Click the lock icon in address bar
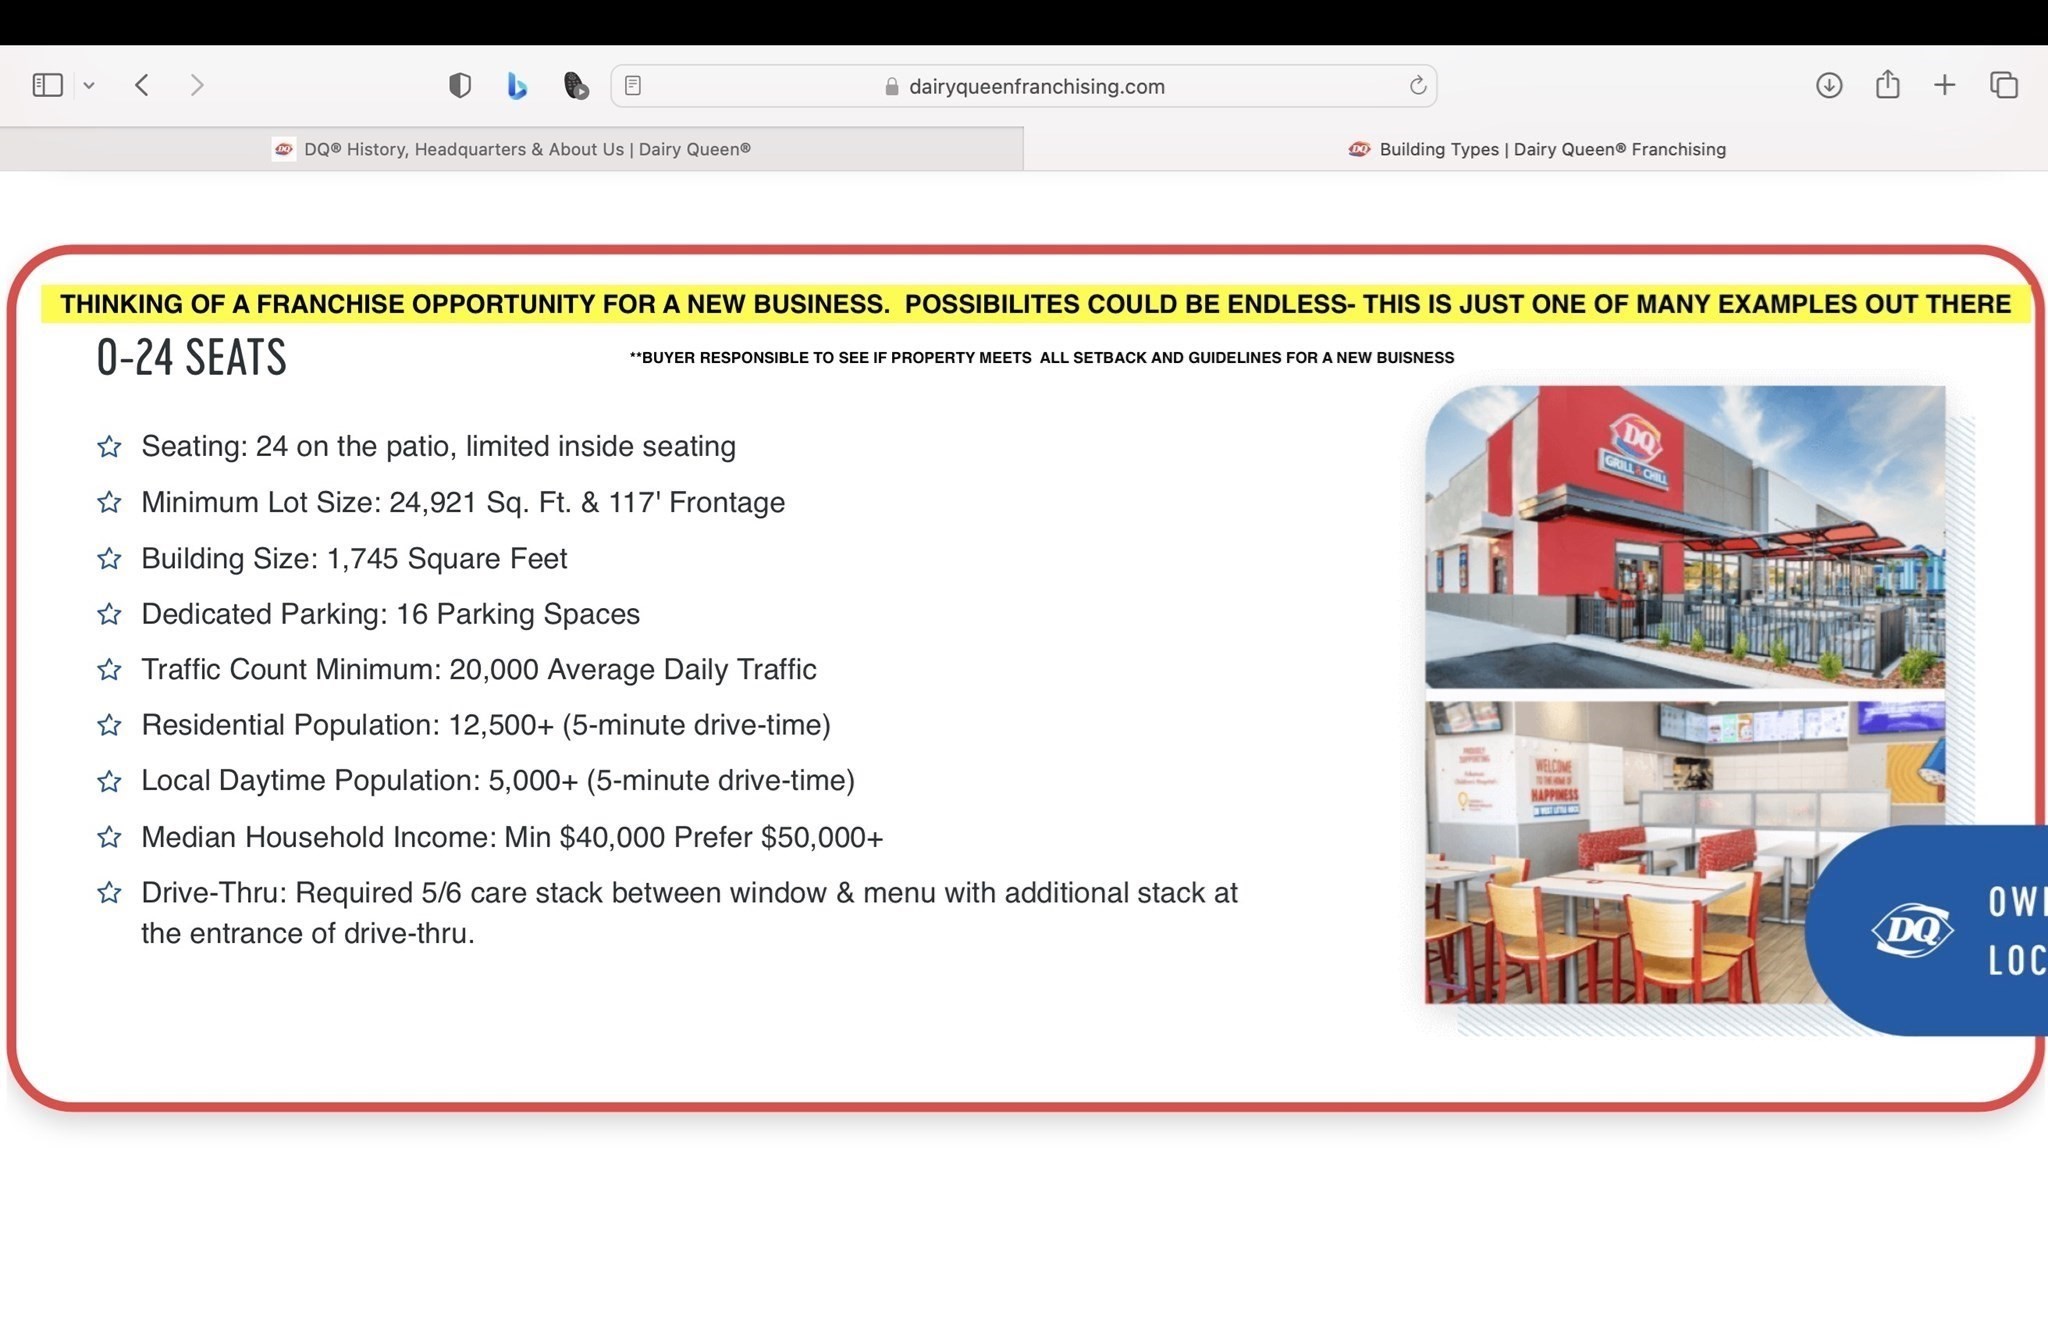Viewport: 2048px width, 1324px height. click(x=891, y=87)
